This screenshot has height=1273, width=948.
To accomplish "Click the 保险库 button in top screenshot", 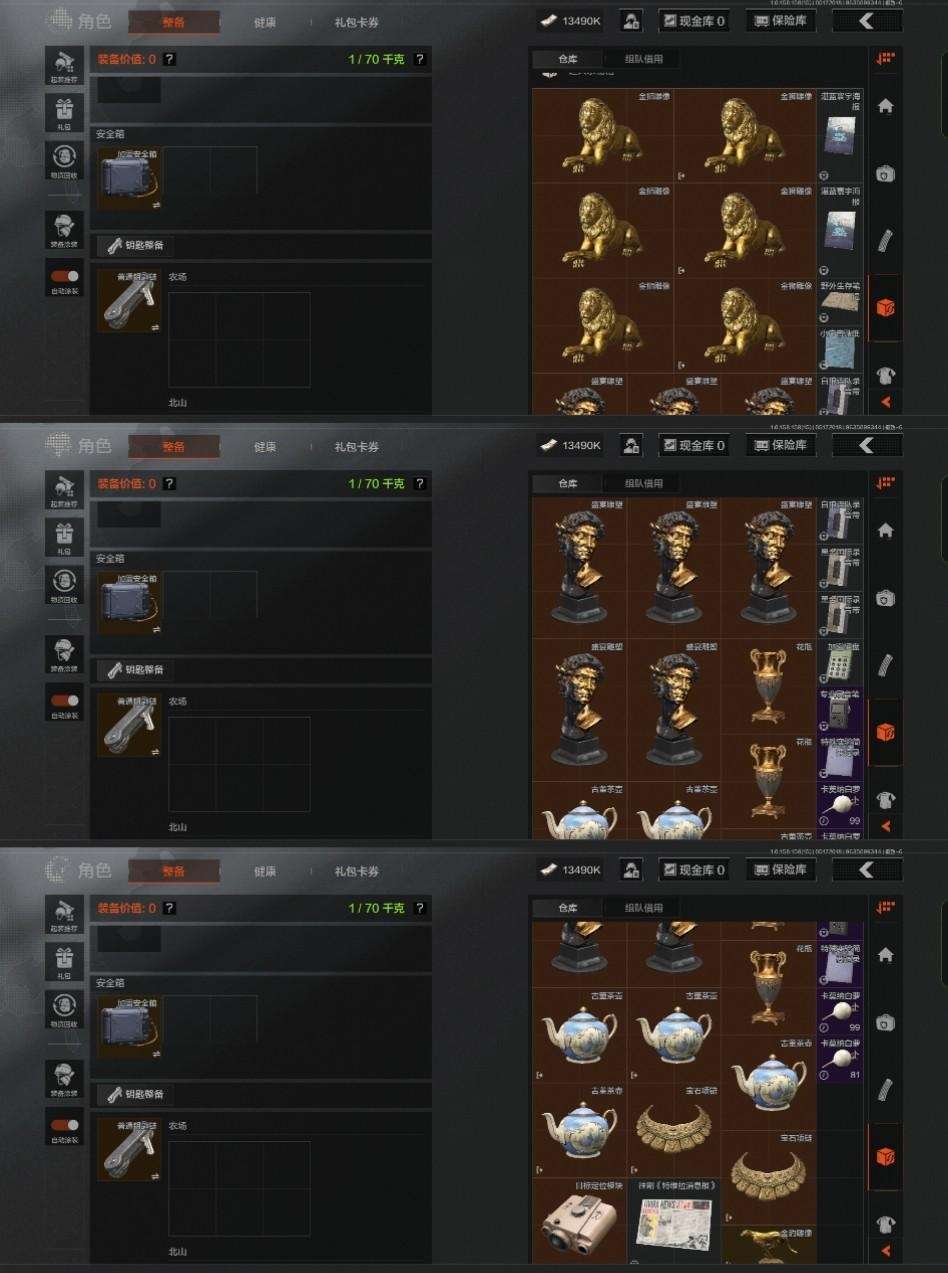I will (781, 21).
